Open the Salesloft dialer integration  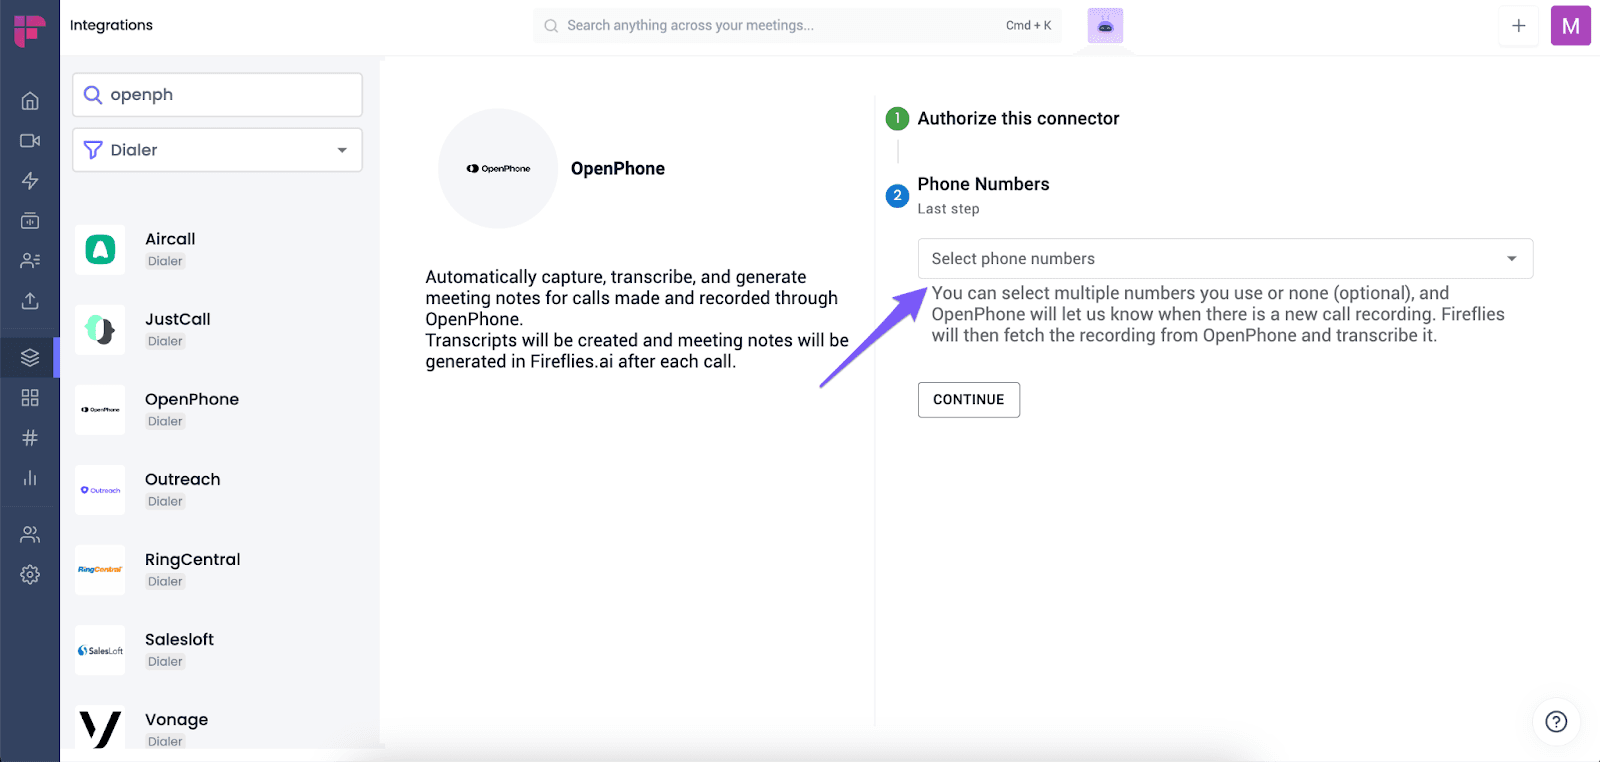coord(218,650)
